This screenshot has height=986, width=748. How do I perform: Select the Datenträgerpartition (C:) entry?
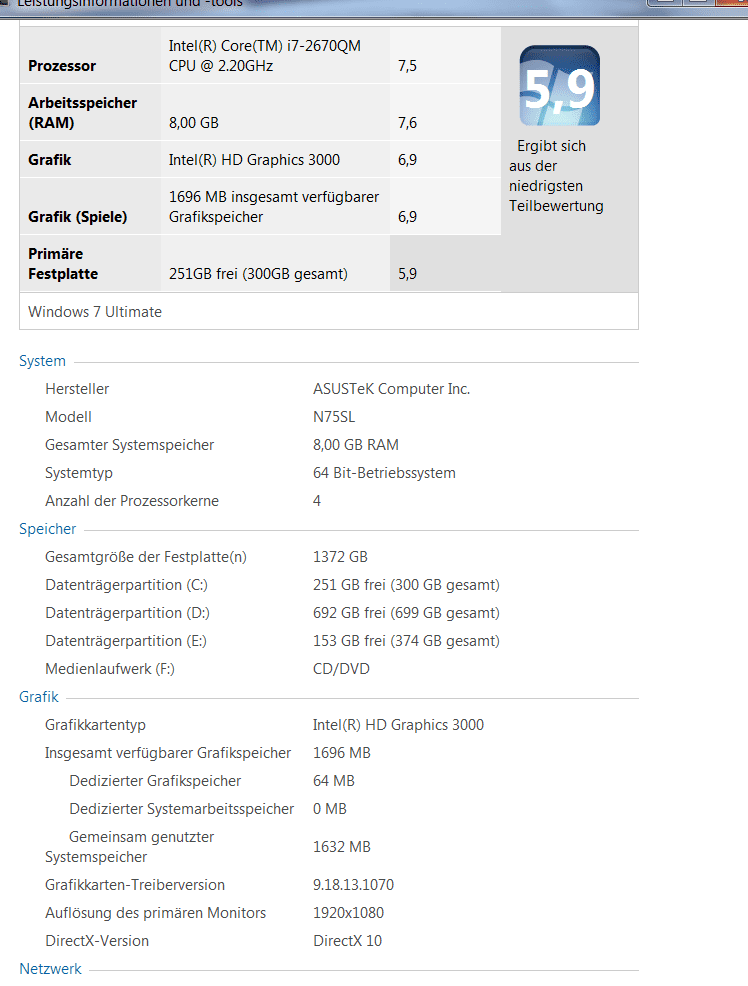coord(127,585)
